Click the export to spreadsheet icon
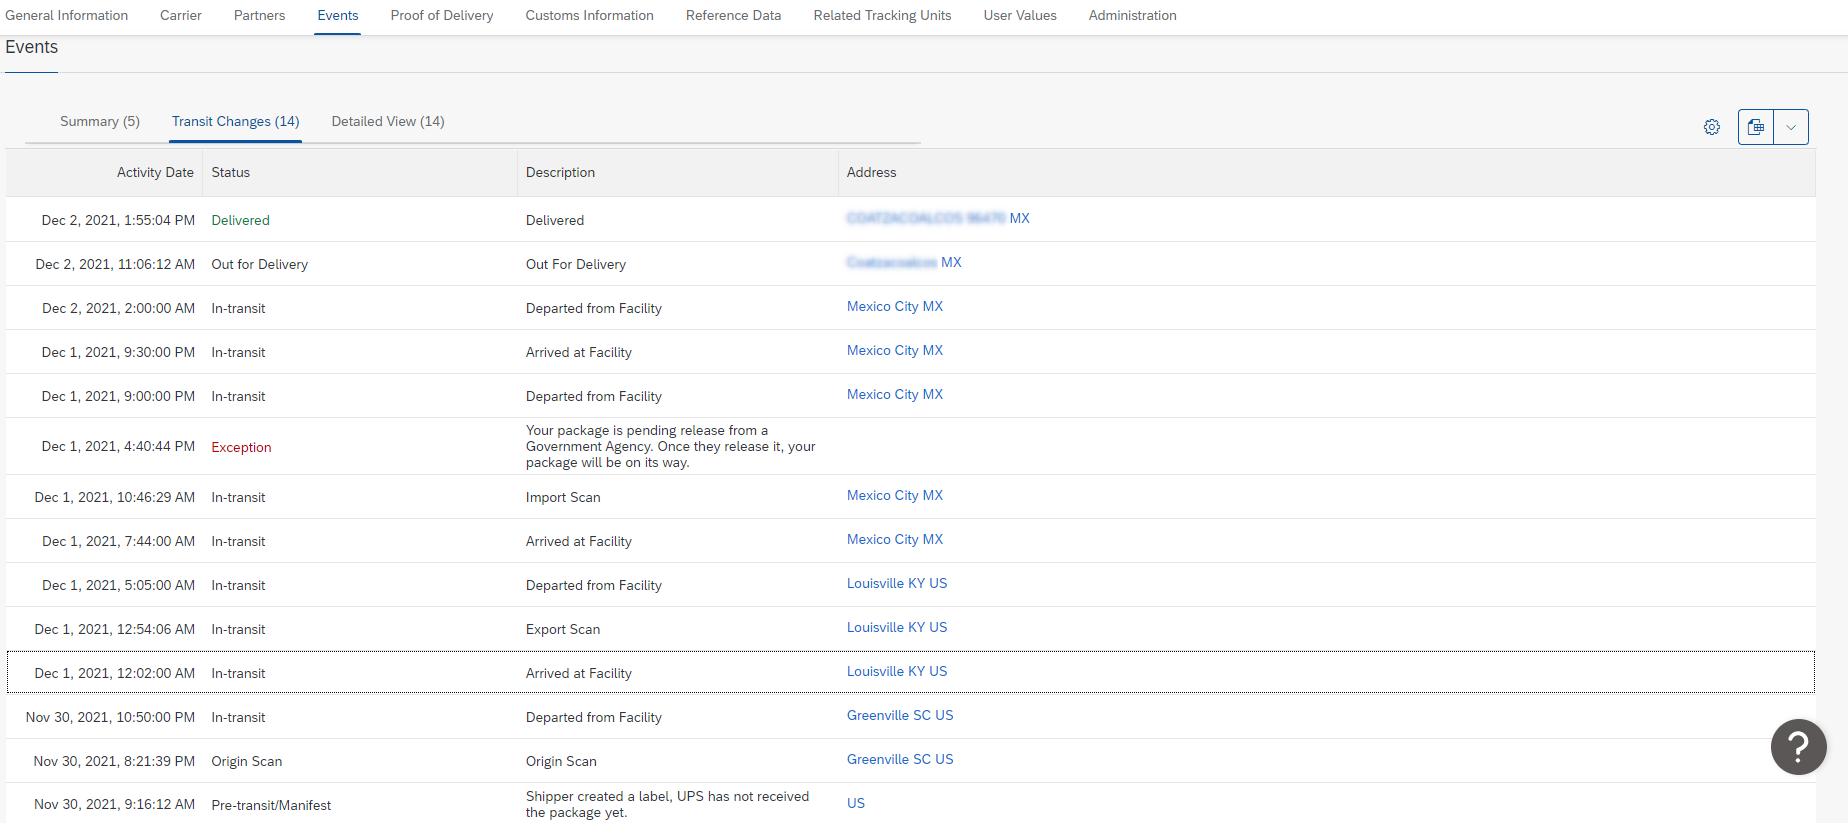Image resolution: width=1848 pixels, height=823 pixels. point(1756,127)
